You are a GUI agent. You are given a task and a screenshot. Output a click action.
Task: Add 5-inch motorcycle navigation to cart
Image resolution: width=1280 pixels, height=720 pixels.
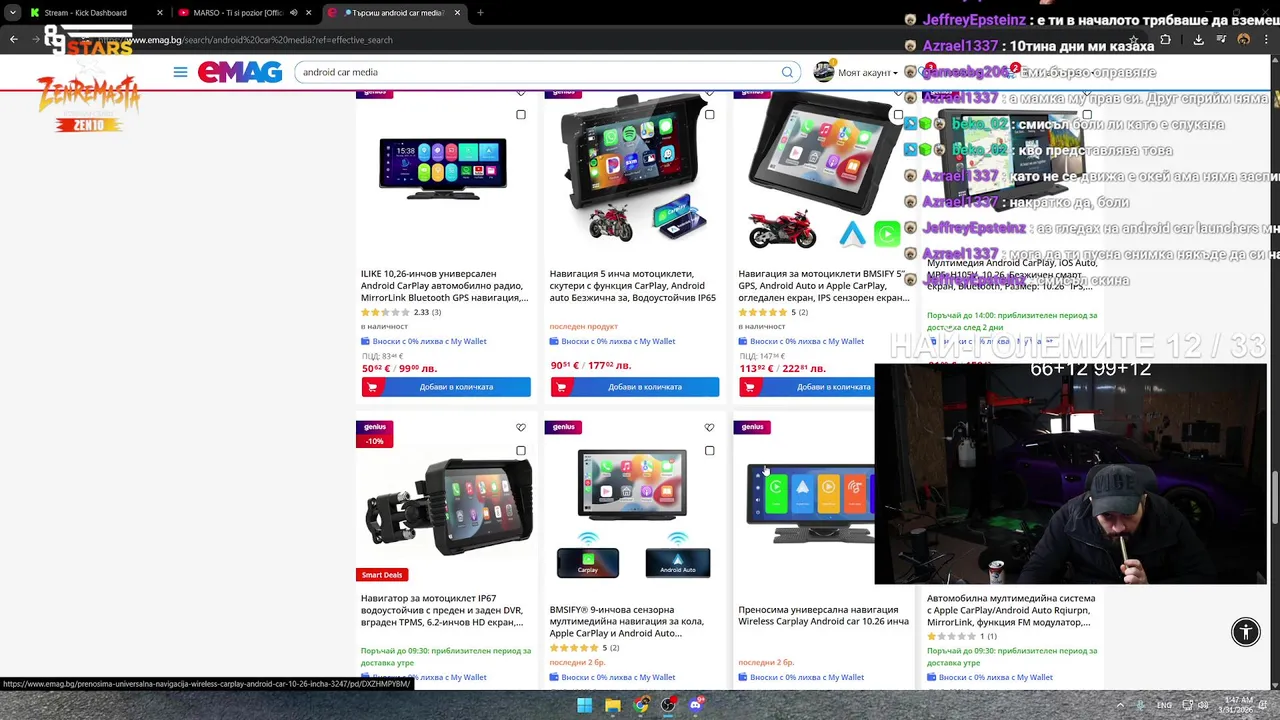635,387
